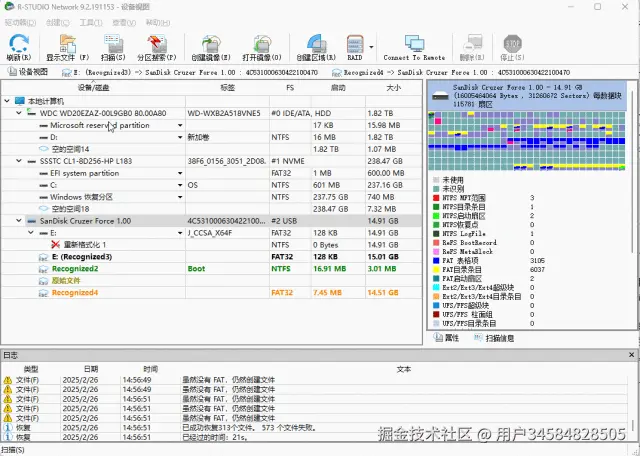Click the red NTFS MFT范围 legend swatch
Viewport: 640px width, 456px height.
[436, 198]
